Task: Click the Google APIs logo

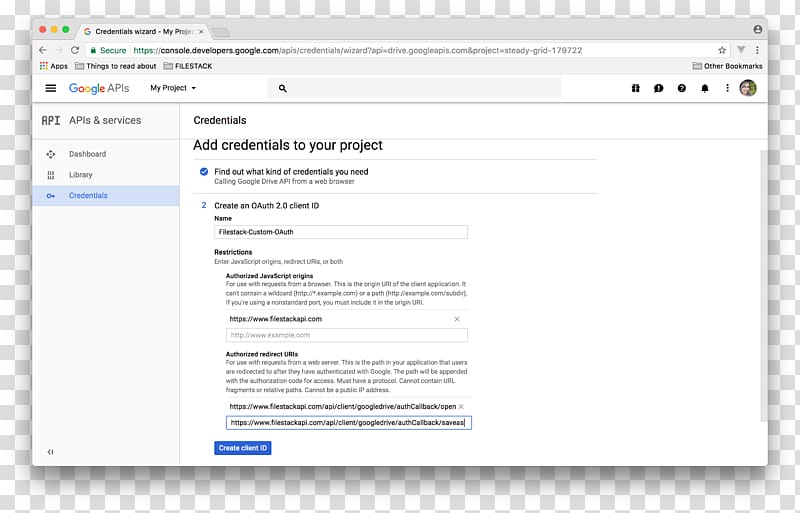Action: [x=99, y=88]
